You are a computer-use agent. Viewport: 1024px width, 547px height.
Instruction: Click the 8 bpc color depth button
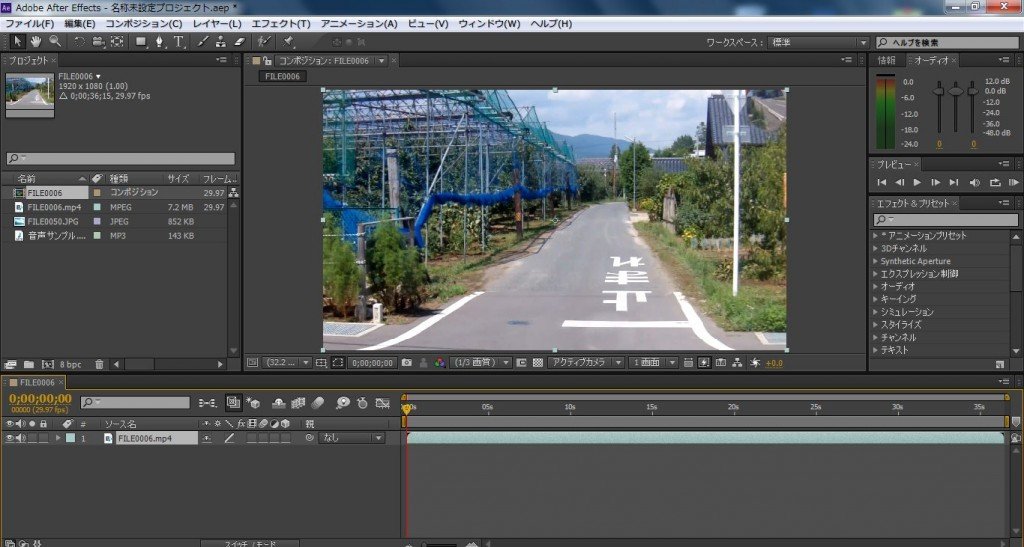(x=71, y=365)
